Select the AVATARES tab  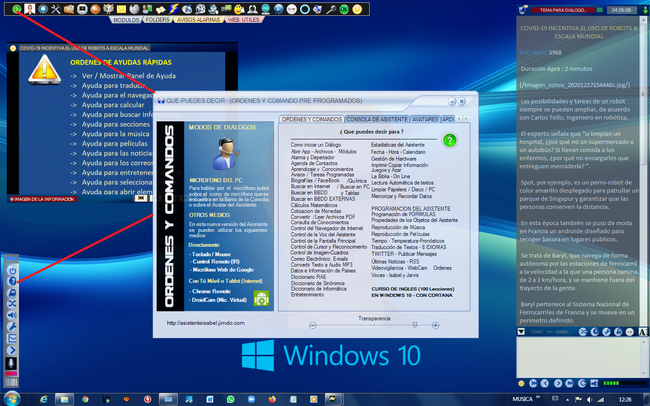point(425,119)
